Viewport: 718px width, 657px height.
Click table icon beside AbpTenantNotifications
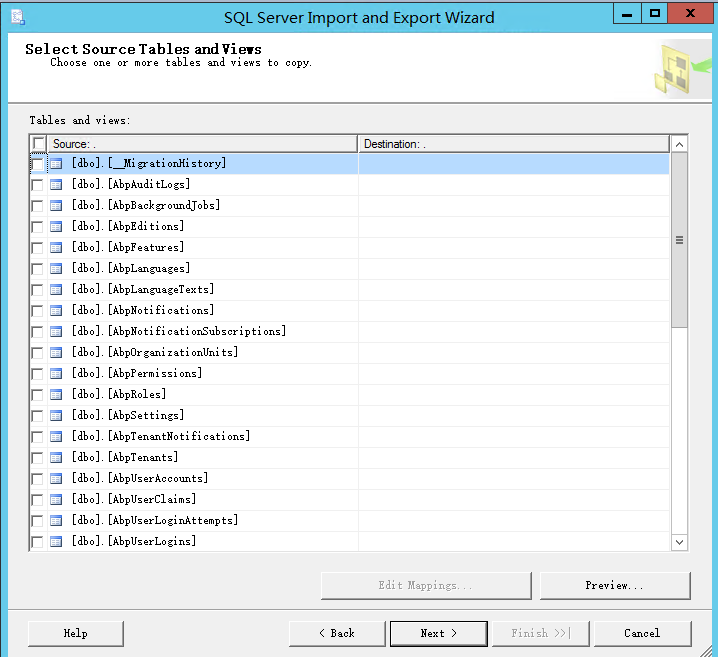(56, 437)
